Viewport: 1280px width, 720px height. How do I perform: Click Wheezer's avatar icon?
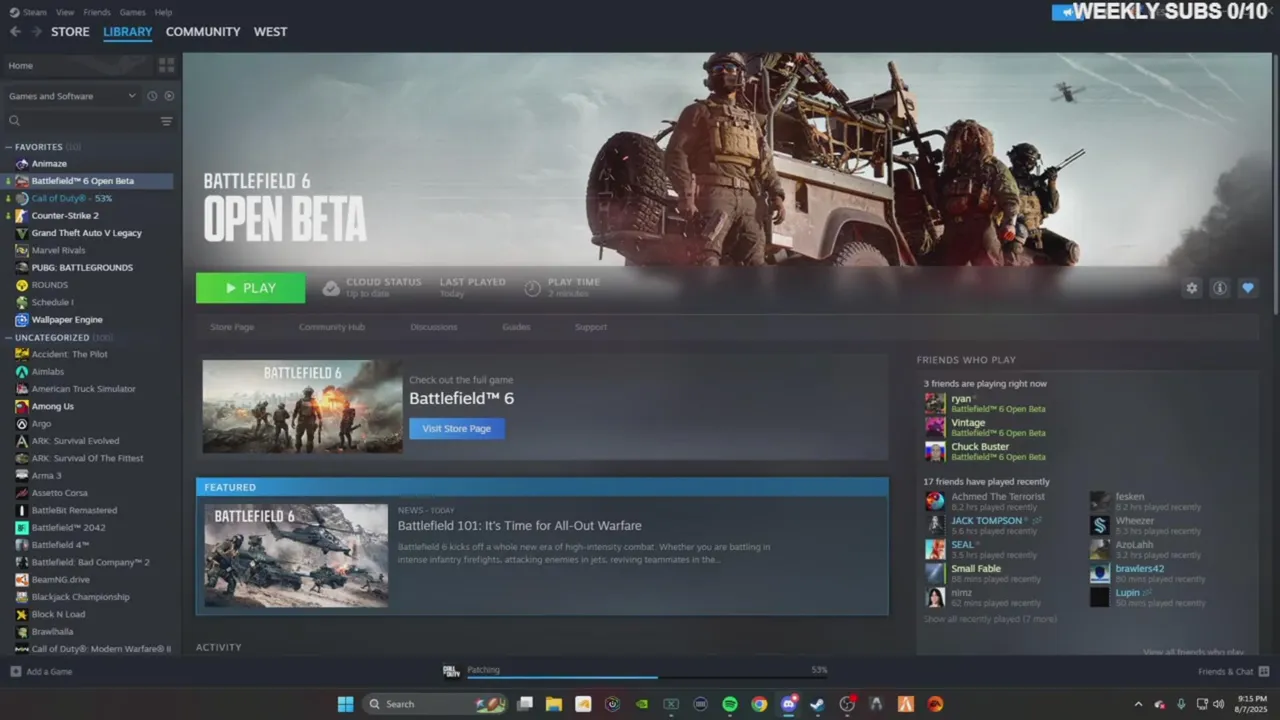1100,525
